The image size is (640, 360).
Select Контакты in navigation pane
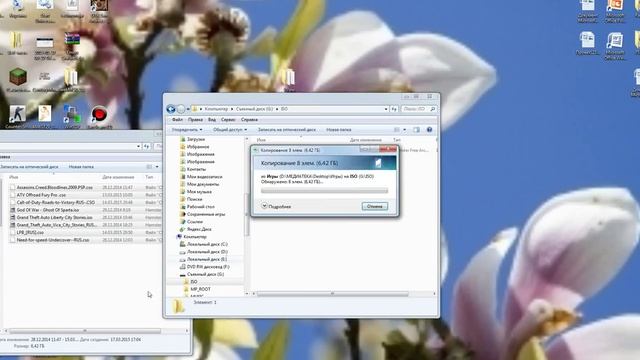coord(196,169)
